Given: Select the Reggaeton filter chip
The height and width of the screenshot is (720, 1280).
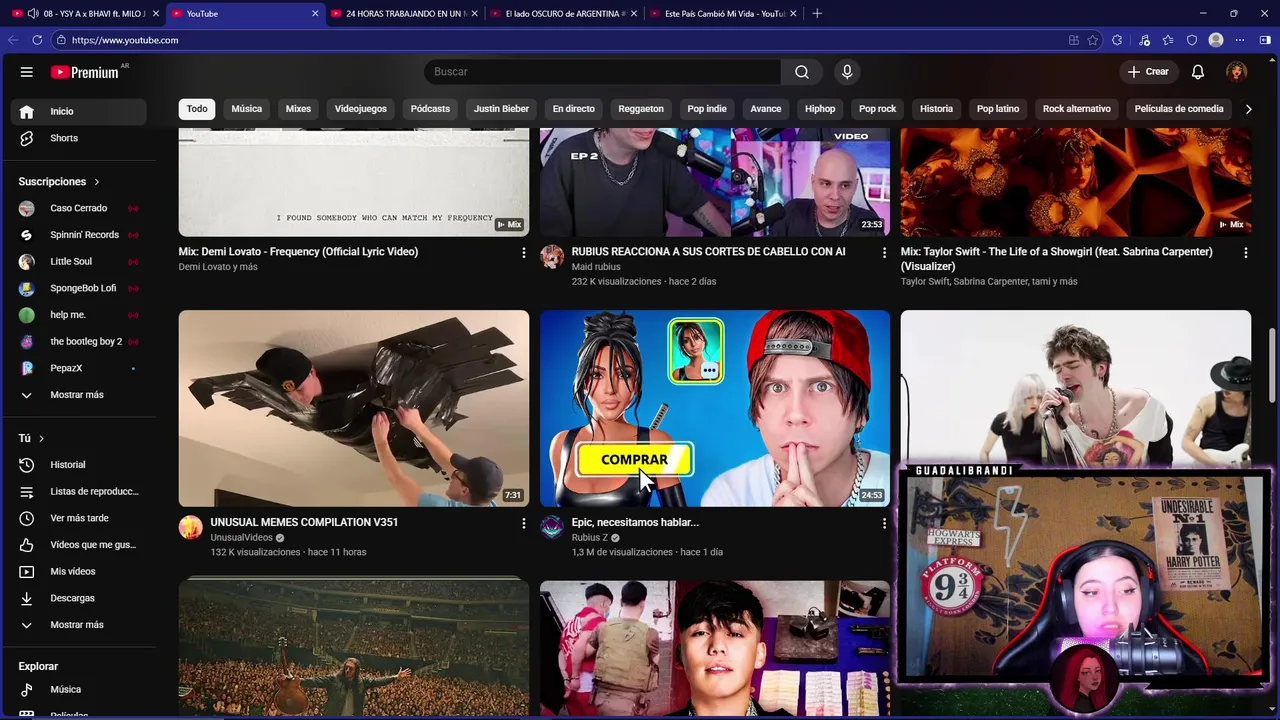Looking at the screenshot, I should [641, 109].
